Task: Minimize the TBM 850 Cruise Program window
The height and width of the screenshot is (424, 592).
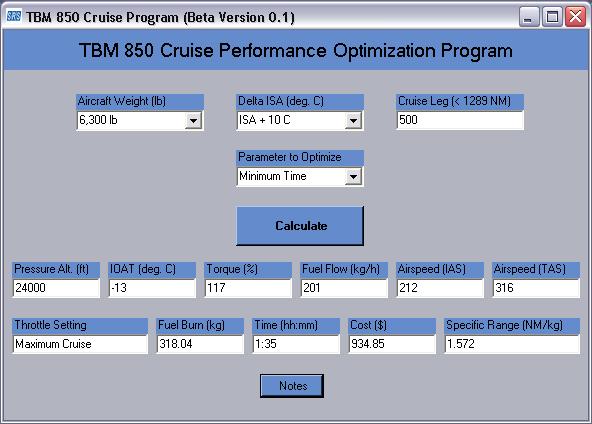Action: pos(529,17)
